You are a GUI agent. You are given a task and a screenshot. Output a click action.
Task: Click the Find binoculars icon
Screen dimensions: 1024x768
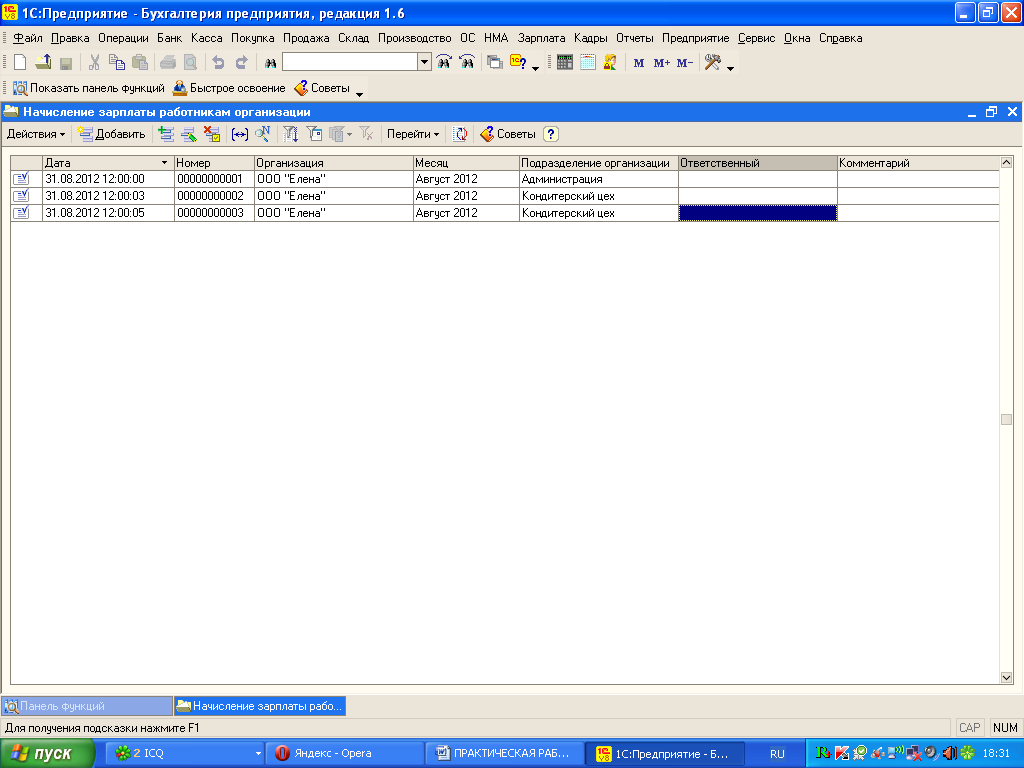click(270, 63)
